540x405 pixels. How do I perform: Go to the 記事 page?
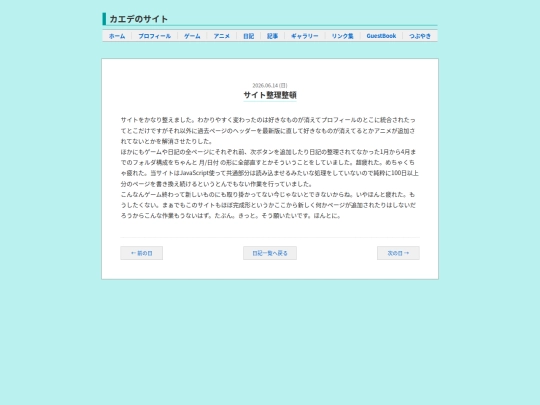click(x=272, y=36)
